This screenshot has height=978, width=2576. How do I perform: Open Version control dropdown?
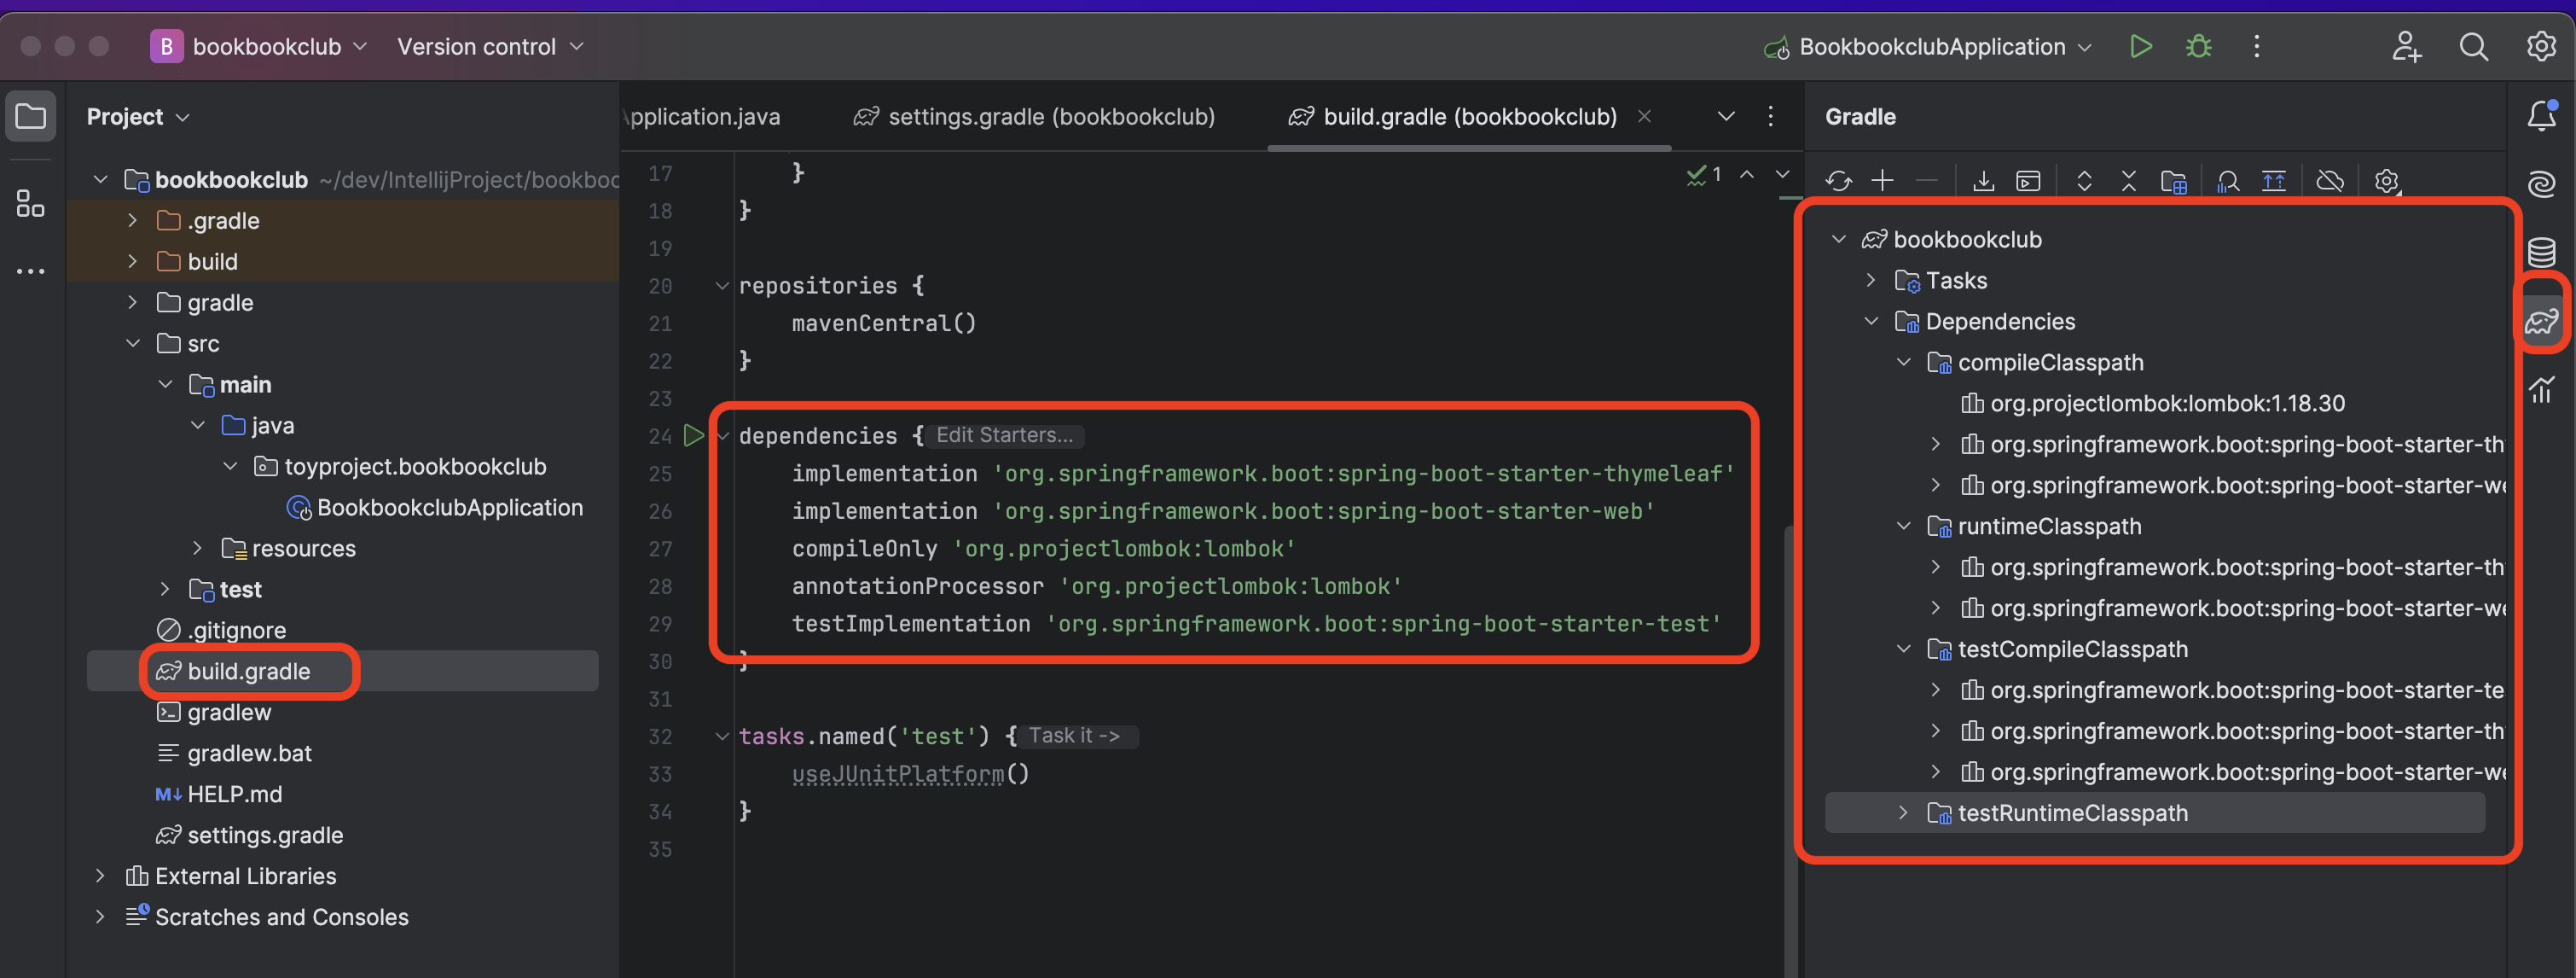(x=490, y=47)
